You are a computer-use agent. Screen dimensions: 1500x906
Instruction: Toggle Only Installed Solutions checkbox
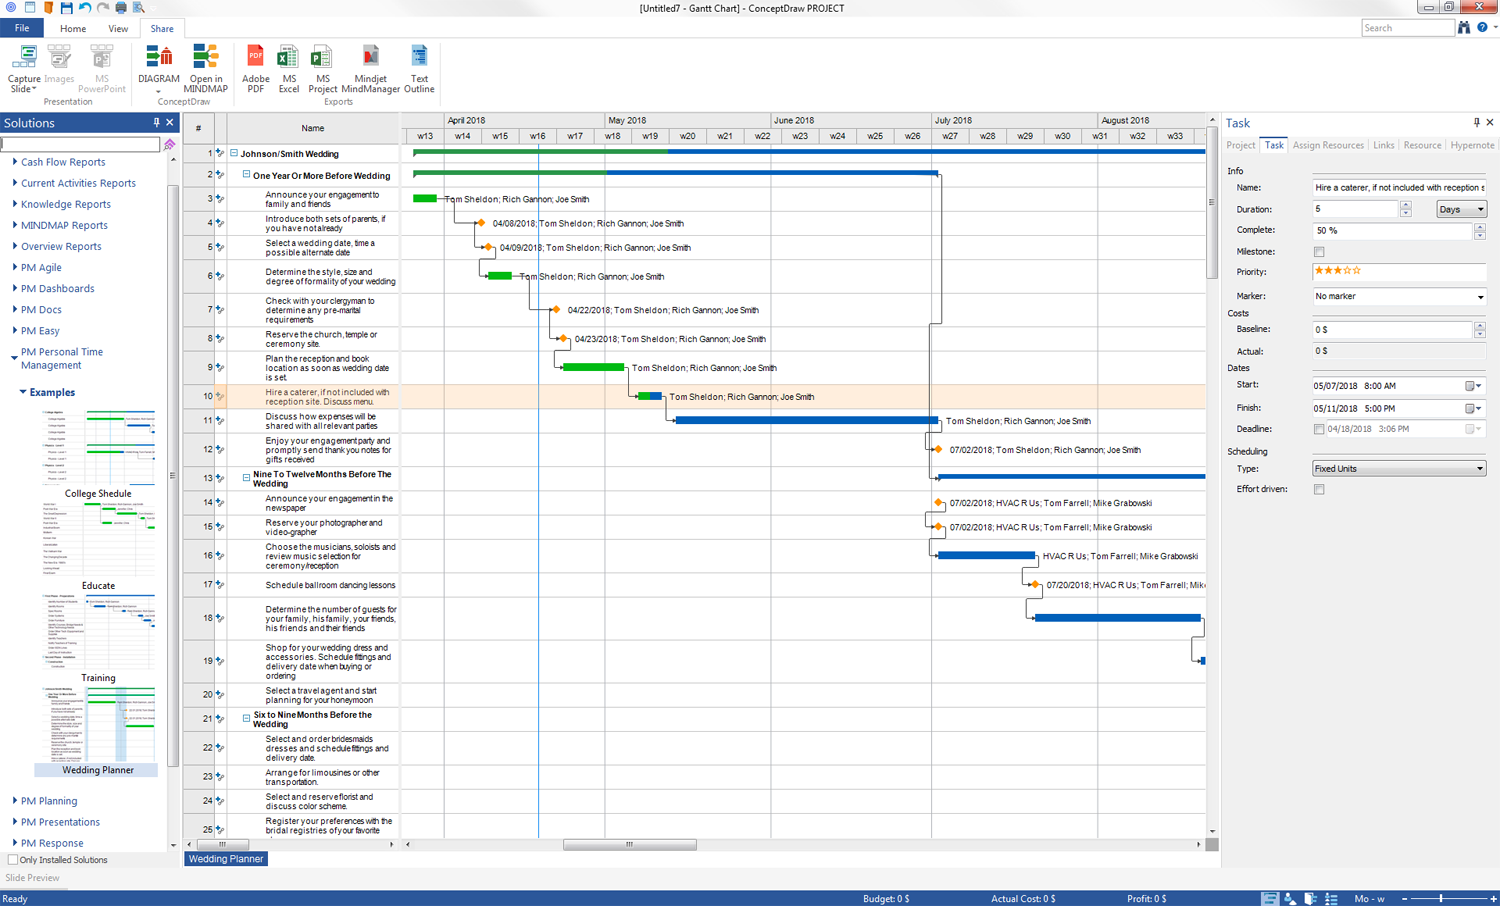pyautogui.click(x=13, y=860)
